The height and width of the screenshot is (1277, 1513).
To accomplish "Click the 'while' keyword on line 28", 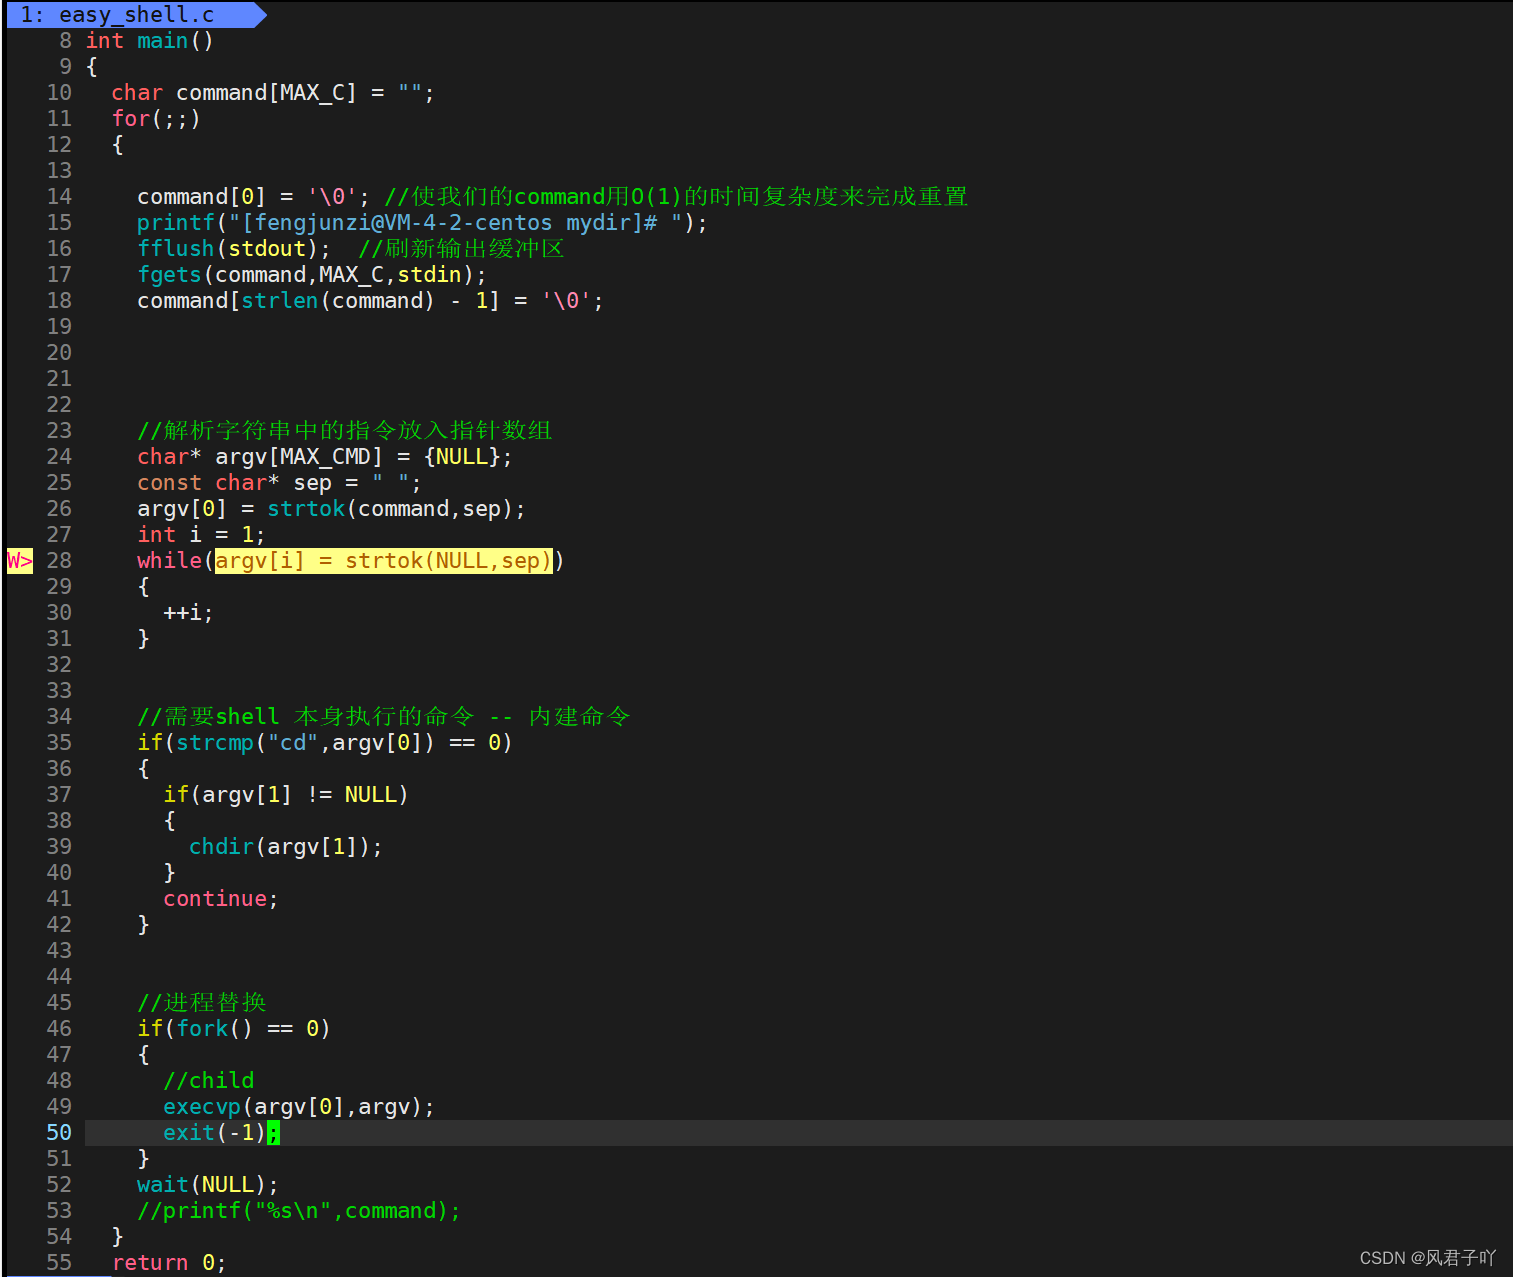I will point(169,560).
